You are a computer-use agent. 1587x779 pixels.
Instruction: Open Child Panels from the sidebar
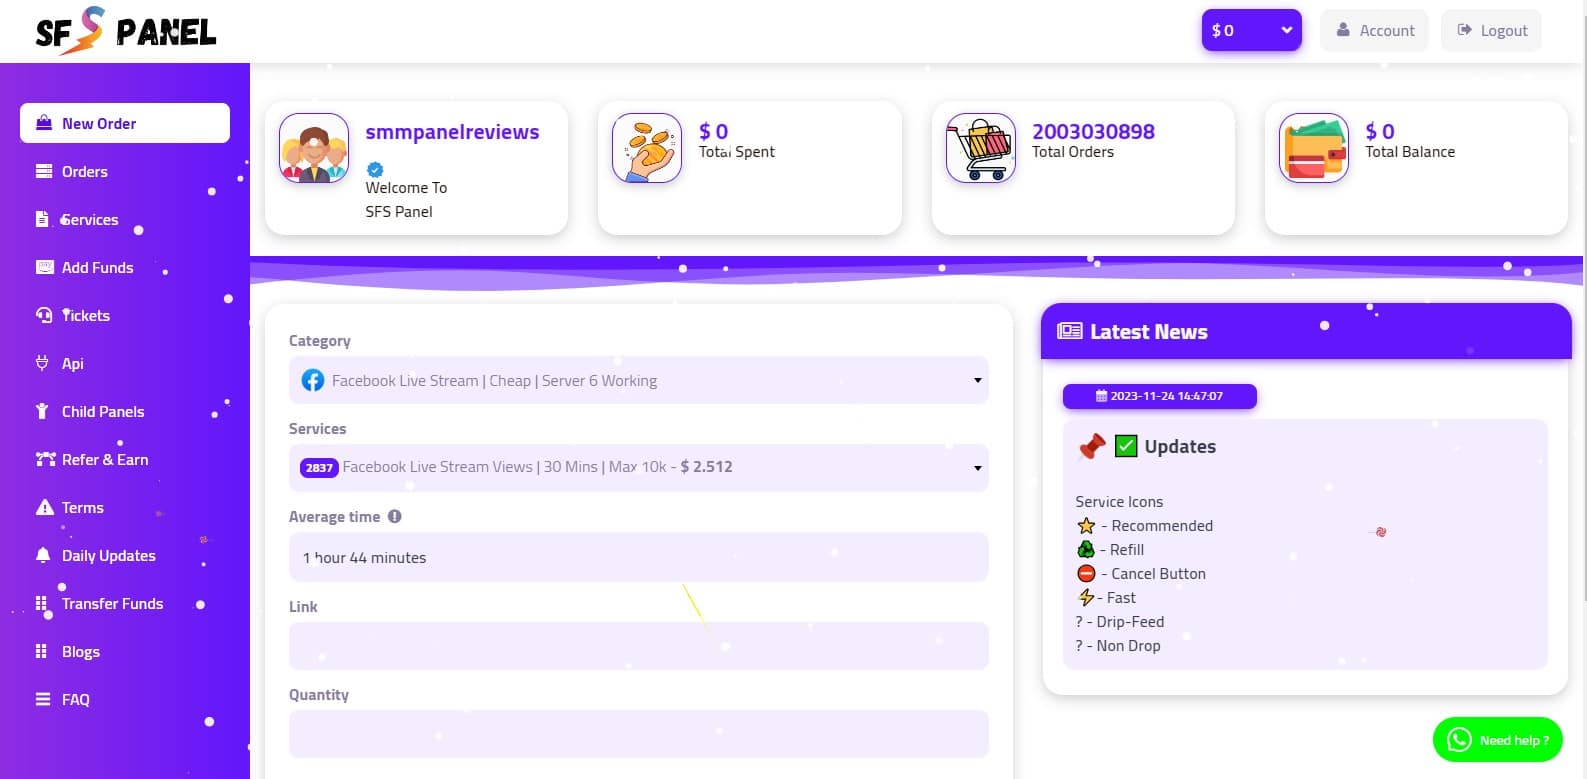[102, 412]
